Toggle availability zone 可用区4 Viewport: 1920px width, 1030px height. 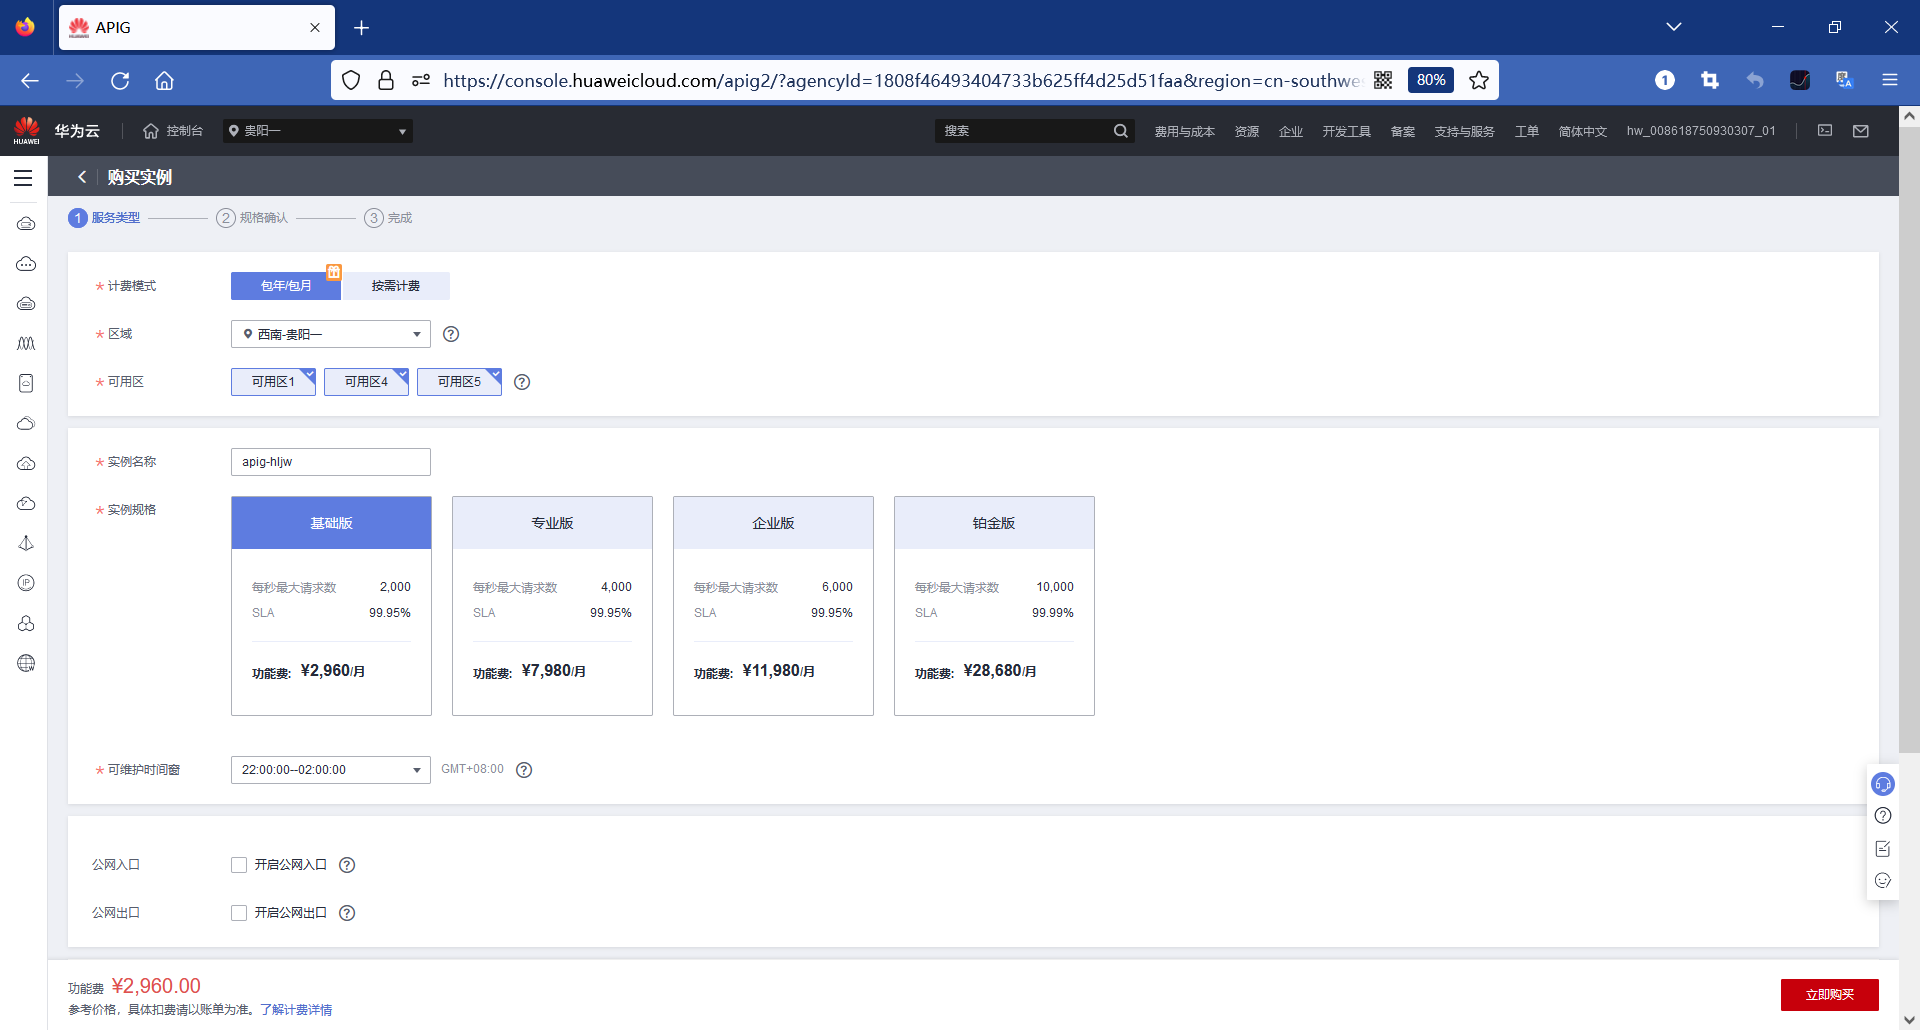click(x=366, y=382)
